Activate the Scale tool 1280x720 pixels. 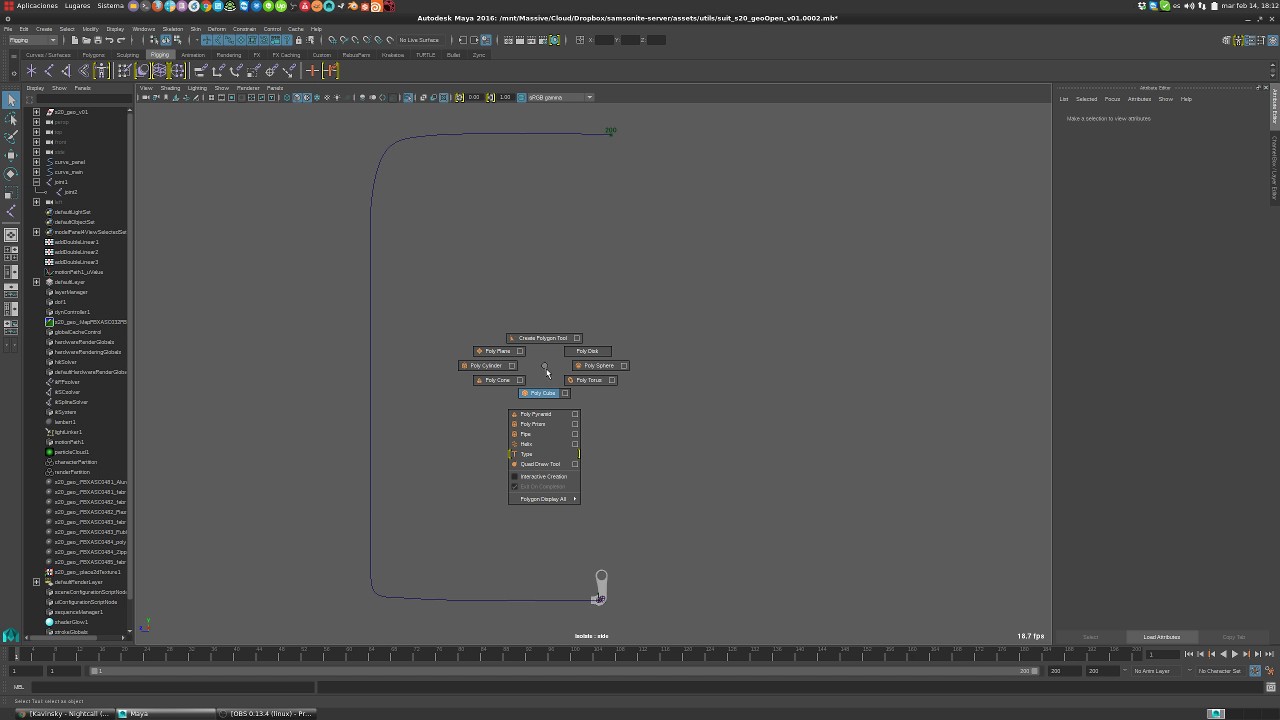pyautogui.click(x=11, y=192)
